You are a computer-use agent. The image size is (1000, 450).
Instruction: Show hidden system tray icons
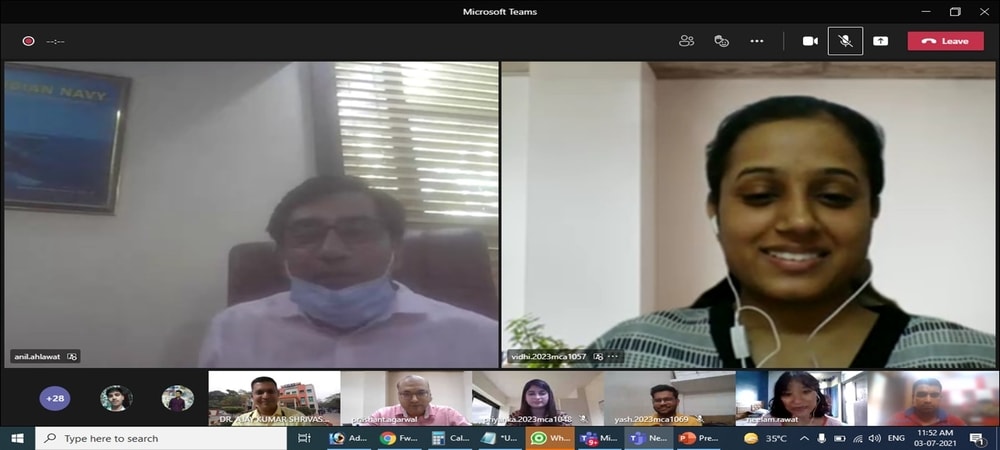pyautogui.click(x=803, y=438)
